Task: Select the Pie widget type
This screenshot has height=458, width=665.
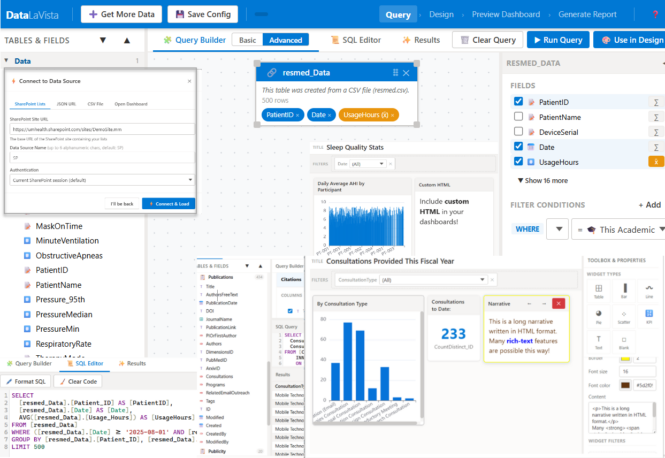Action: [x=598, y=316]
